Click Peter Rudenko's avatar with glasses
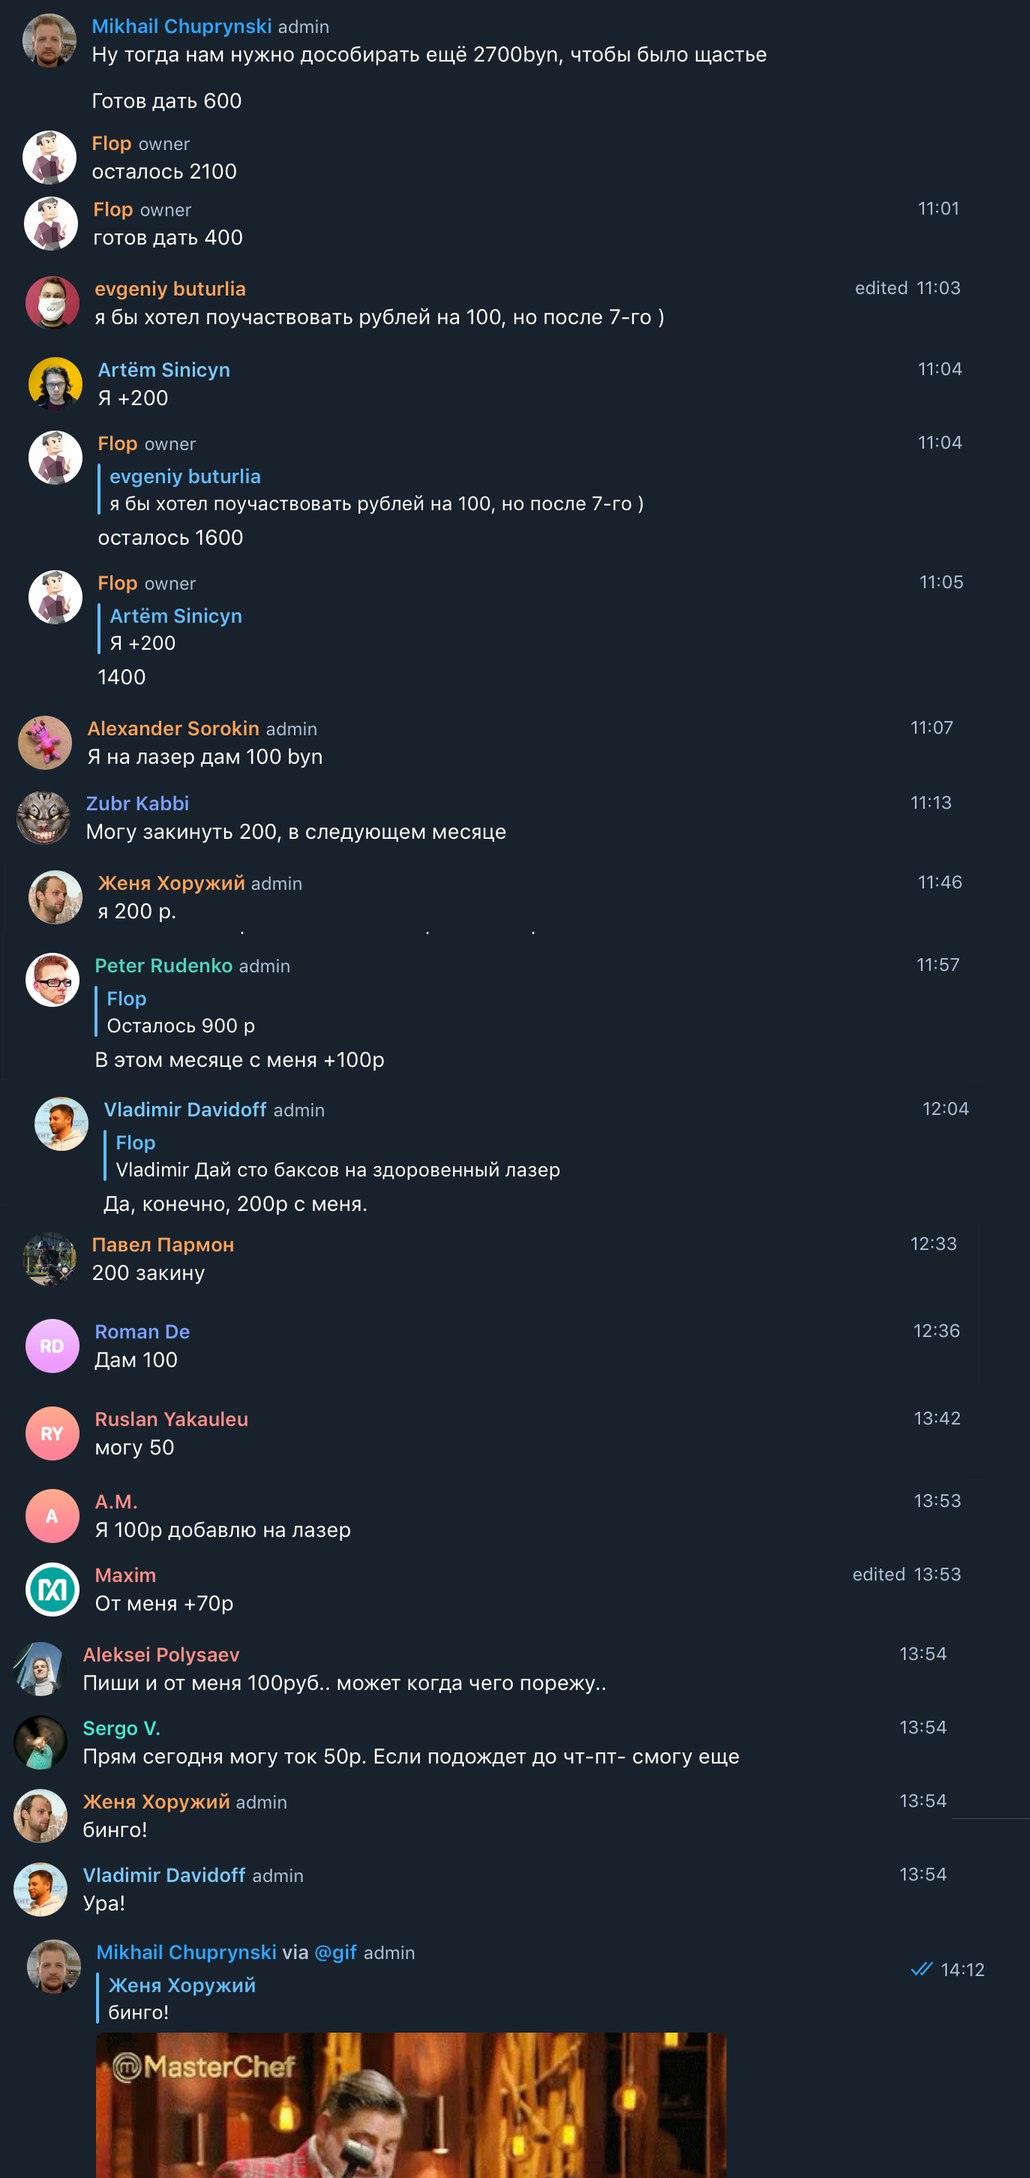1030x2178 pixels. tap(52, 979)
